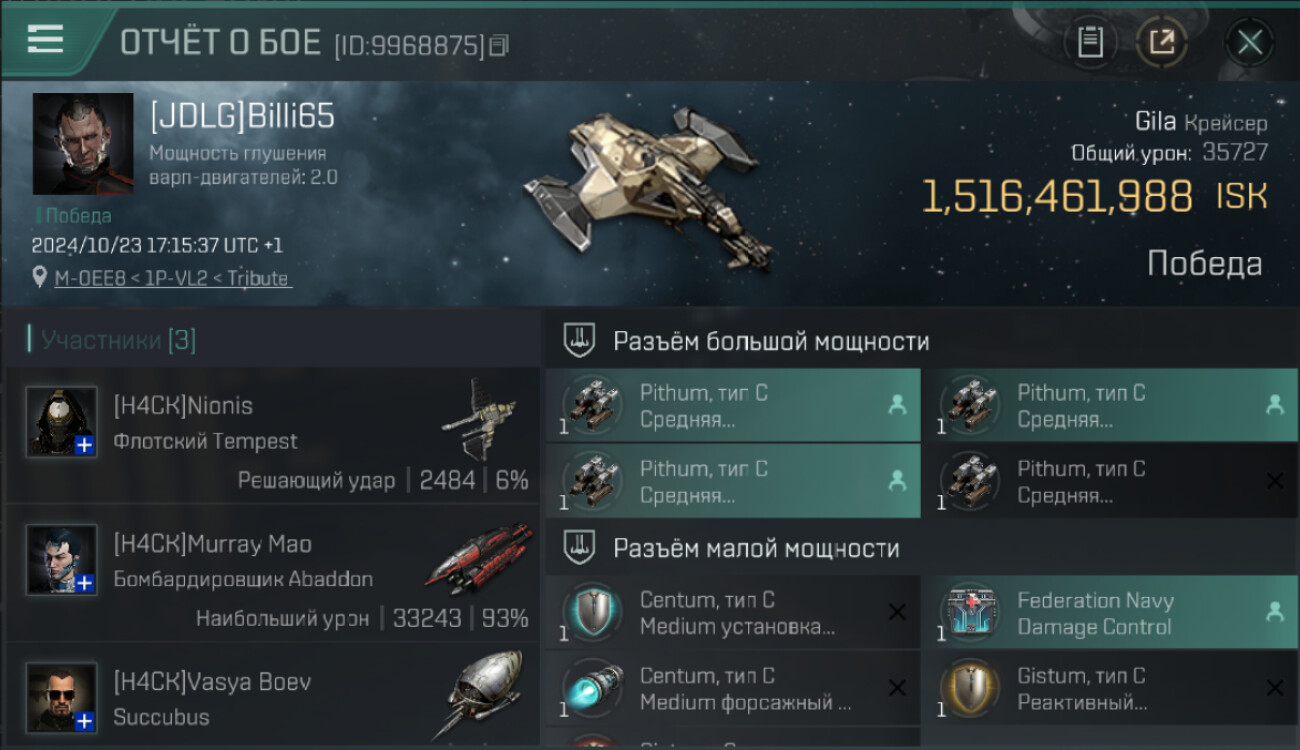Add Nionis as contact via plus badge
Screen dimensions: 1300x750
tap(85, 445)
